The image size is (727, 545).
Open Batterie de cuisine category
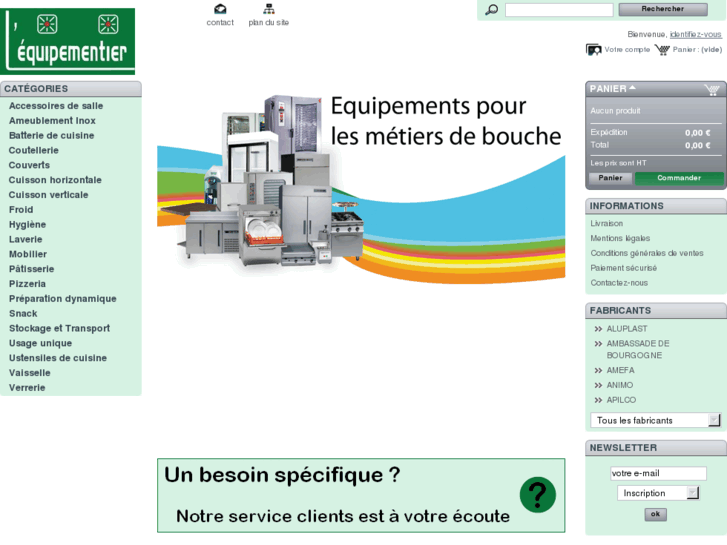(51, 135)
